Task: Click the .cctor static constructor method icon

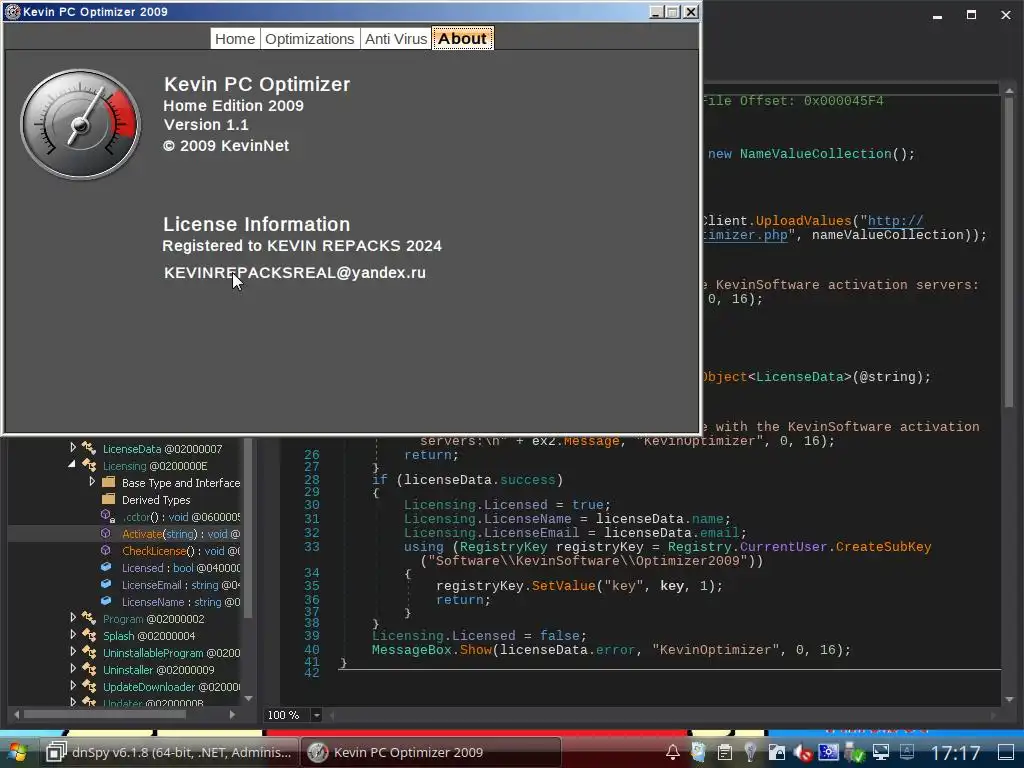Action: click(108, 517)
